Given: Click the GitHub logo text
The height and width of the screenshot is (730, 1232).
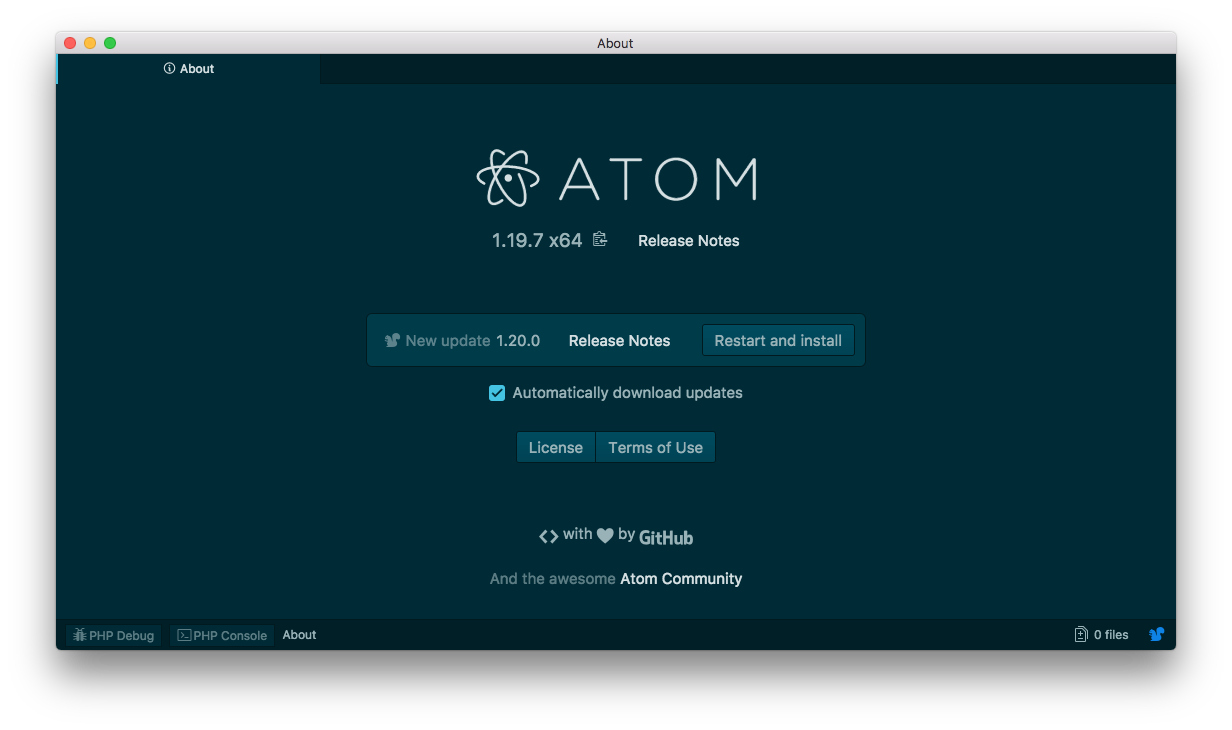Looking at the screenshot, I should 666,537.
